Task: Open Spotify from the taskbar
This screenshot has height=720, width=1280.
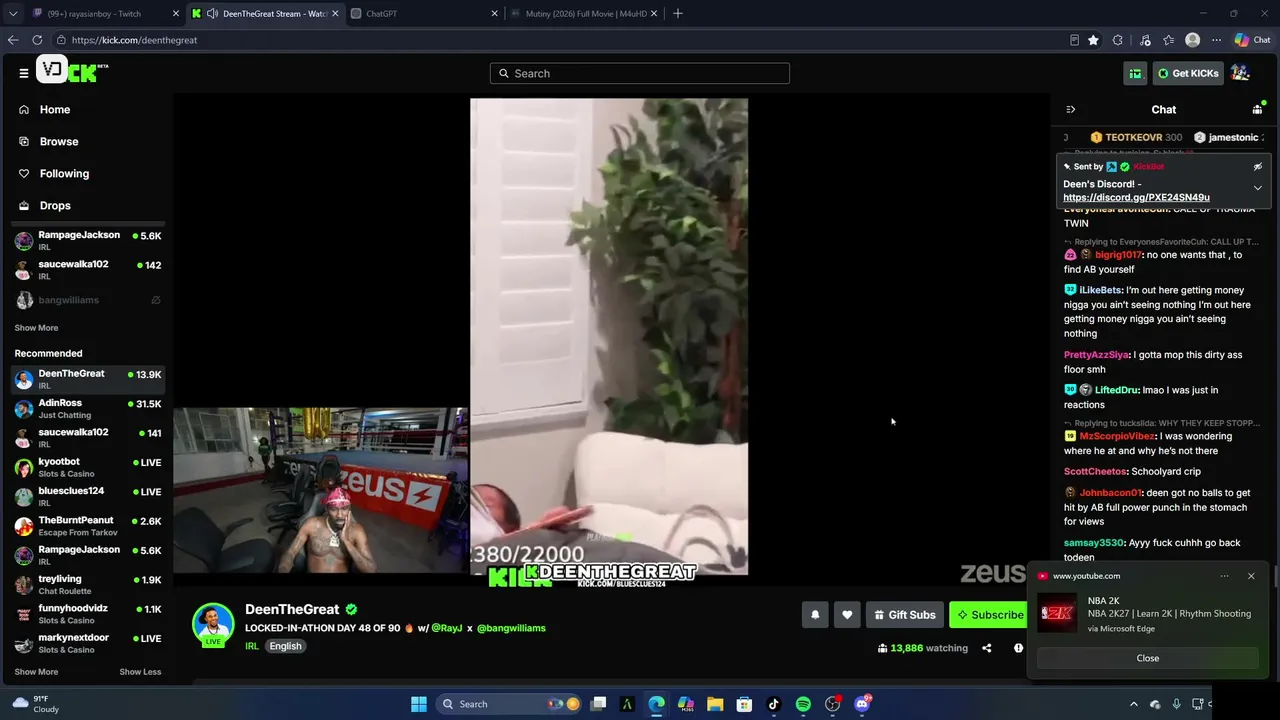Action: pyautogui.click(x=803, y=704)
